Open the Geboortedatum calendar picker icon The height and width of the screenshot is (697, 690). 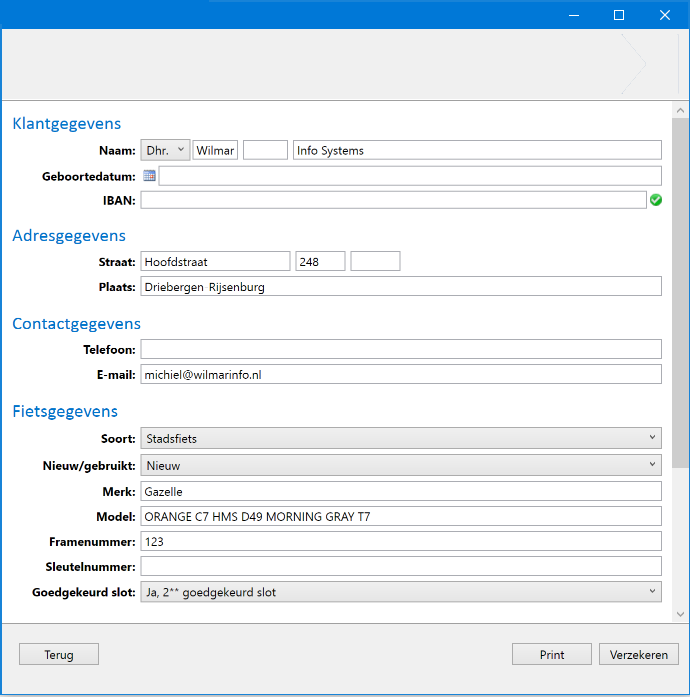(x=149, y=176)
